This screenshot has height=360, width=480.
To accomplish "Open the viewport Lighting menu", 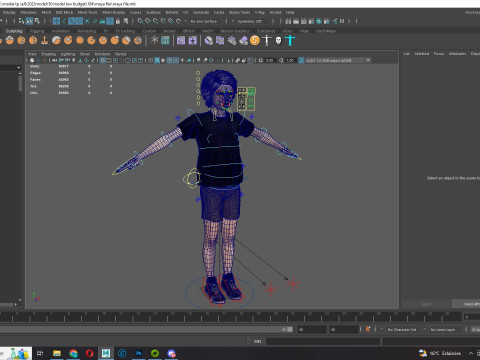I will coord(68,54).
